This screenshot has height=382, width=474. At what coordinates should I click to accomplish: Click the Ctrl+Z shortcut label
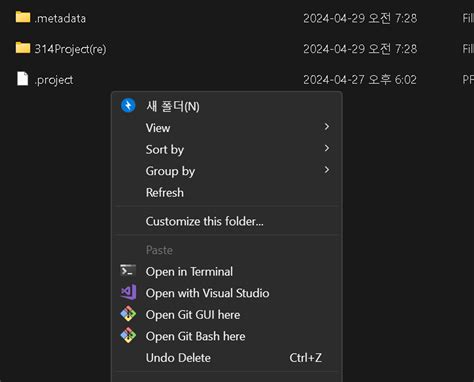pyautogui.click(x=305, y=358)
